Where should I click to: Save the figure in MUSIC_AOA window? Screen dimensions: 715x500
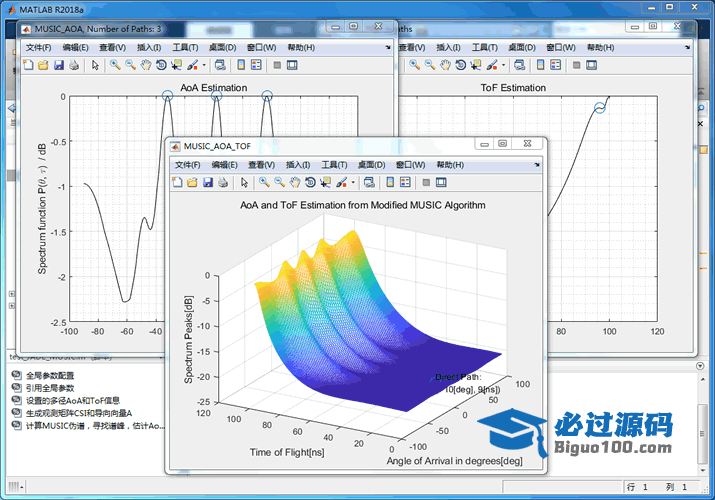pyautogui.click(x=59, y=65)
